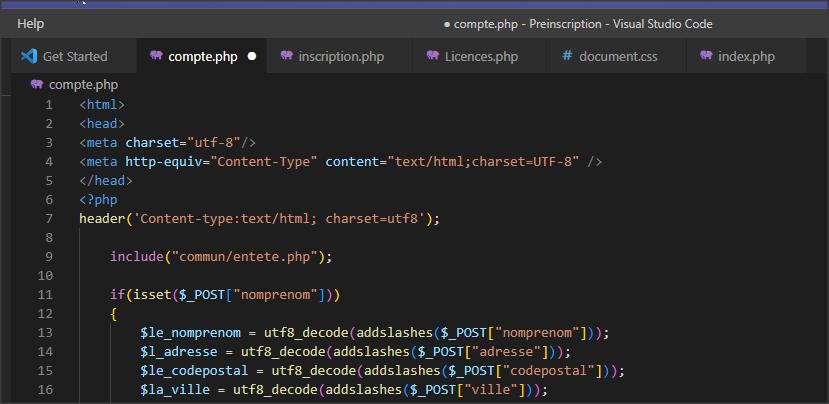This screenshot has width=829, height=404.
Task: Click the CSS hash icon on document.css tab
Action: click(567, 56)
